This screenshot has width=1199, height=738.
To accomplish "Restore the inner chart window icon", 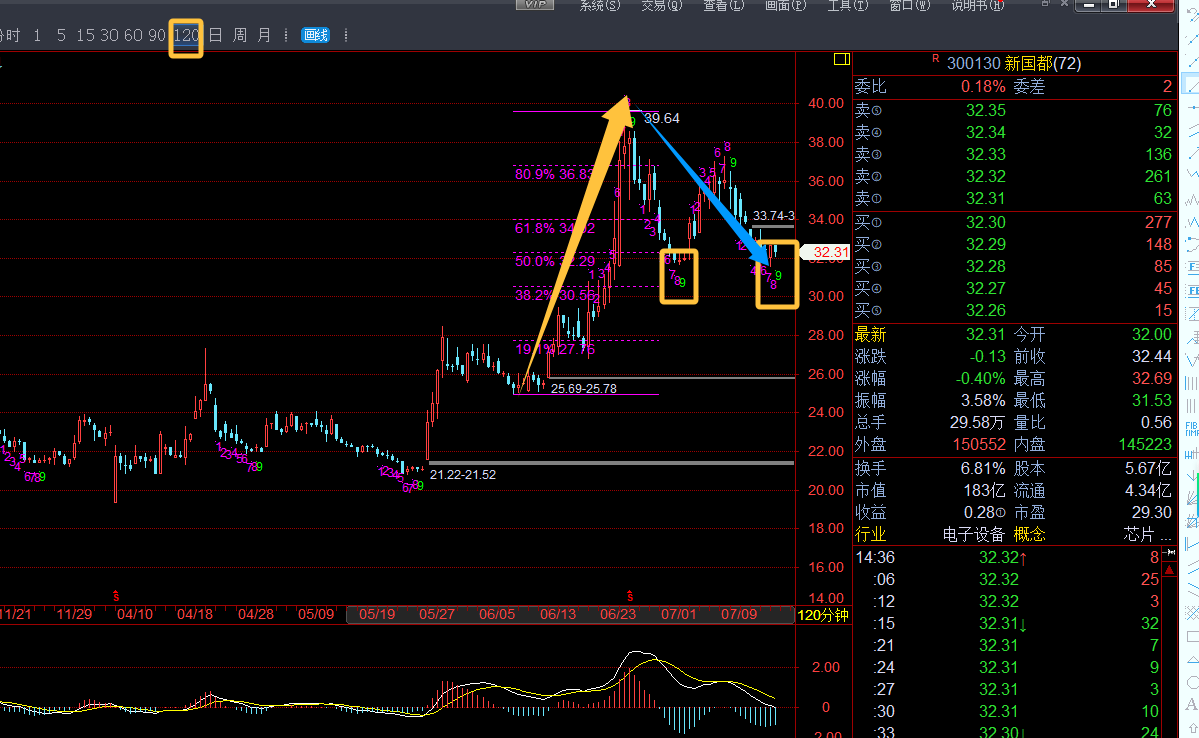I will point(1045,3).
